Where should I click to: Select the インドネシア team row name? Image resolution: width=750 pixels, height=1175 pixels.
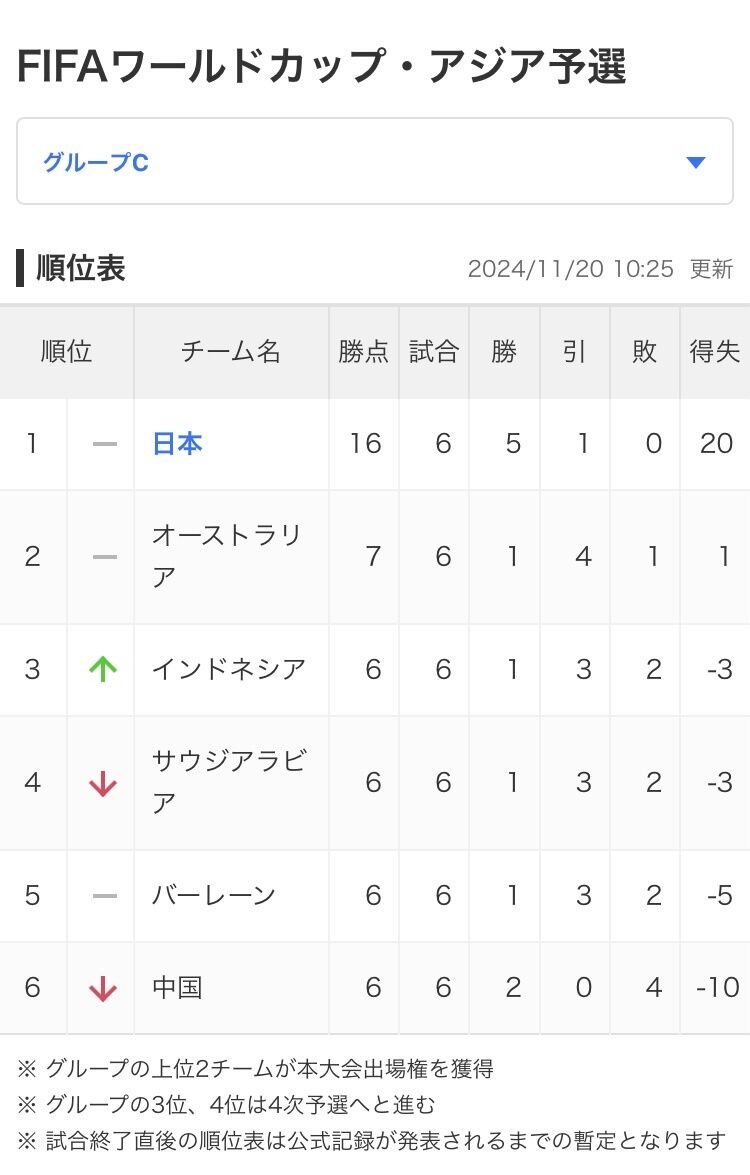coord(228,670)
